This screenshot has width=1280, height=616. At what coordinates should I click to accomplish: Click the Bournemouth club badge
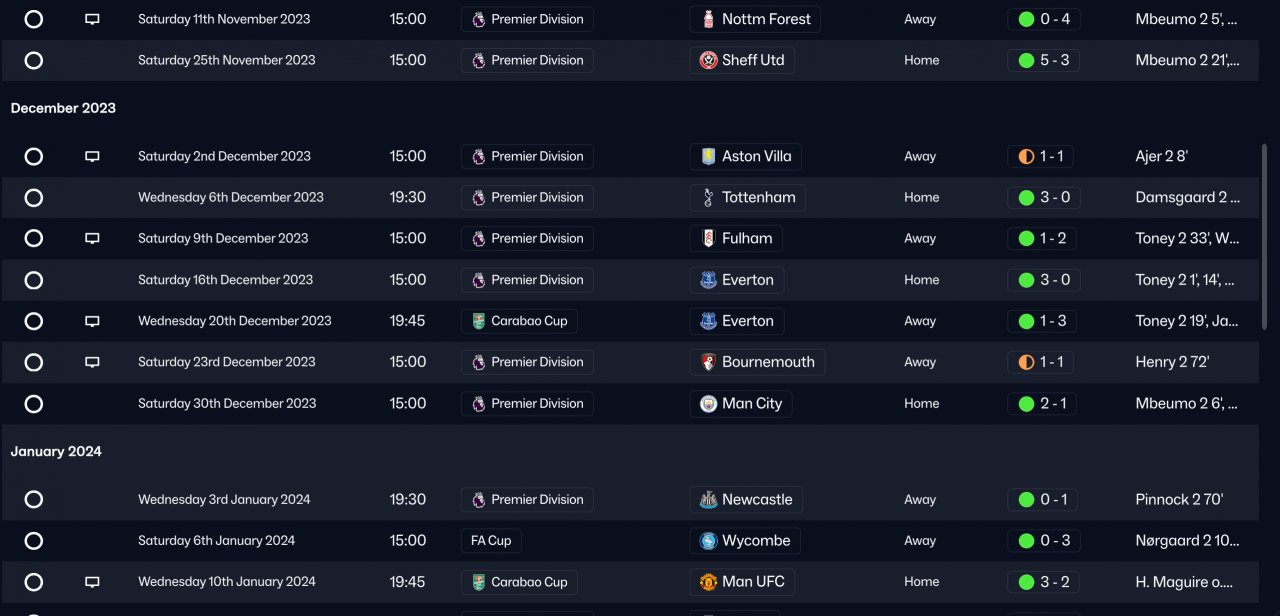pyautogui.click(x=708, y=362)
